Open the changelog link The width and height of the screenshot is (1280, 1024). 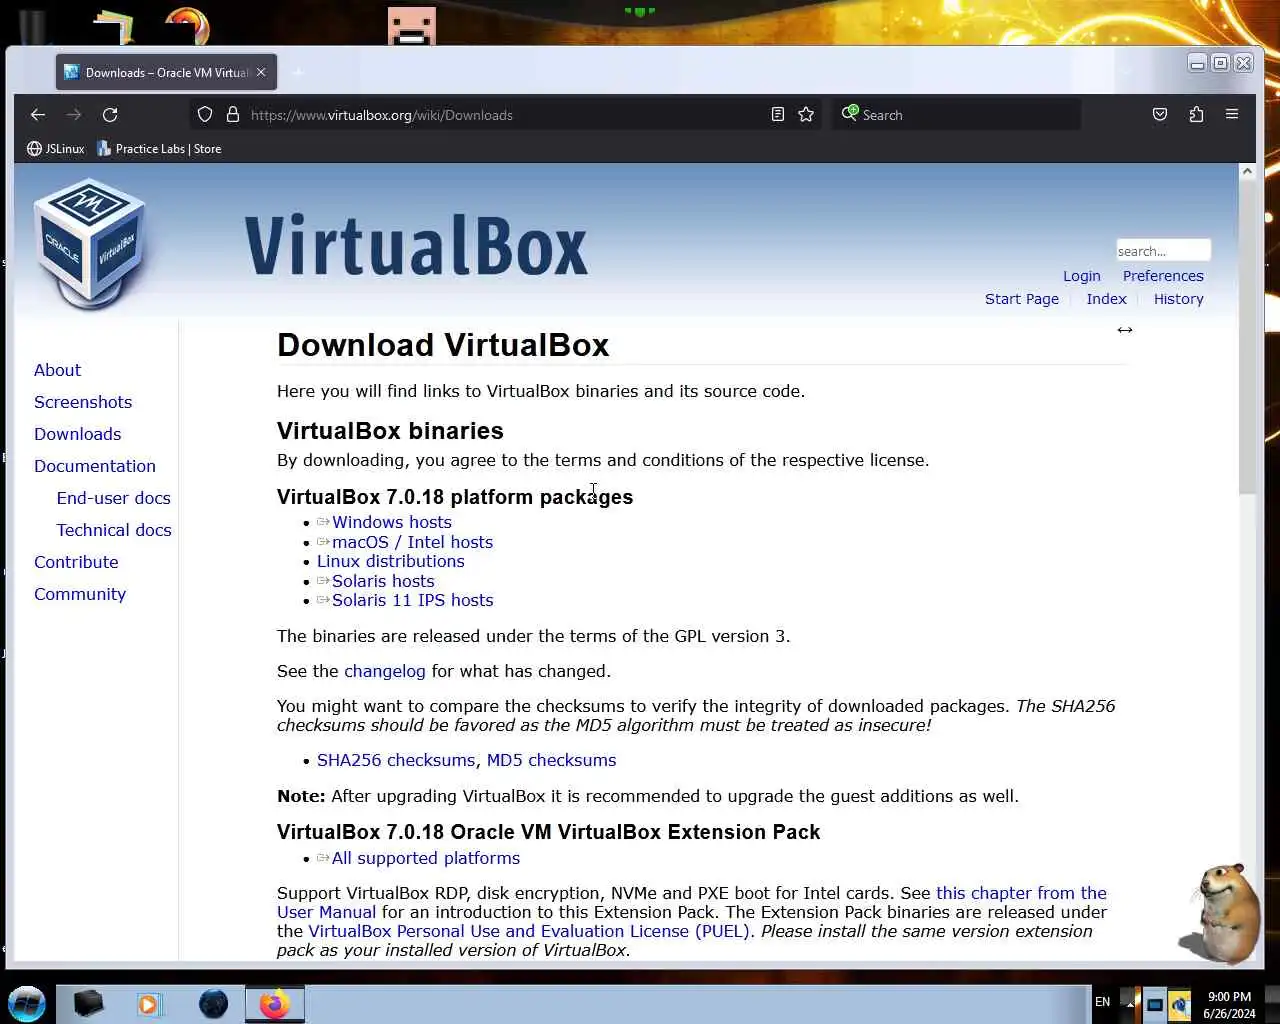[x=384, y=671]
